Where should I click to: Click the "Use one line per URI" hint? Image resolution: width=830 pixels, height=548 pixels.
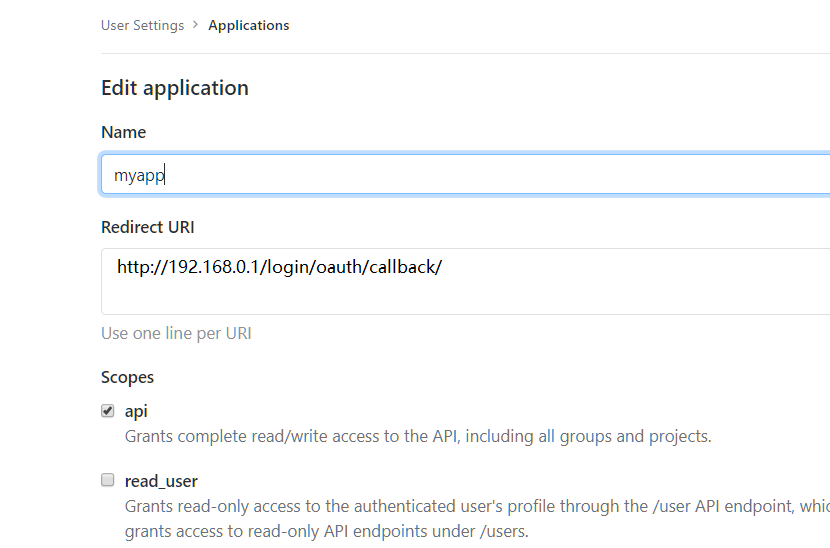pos(176,333)
